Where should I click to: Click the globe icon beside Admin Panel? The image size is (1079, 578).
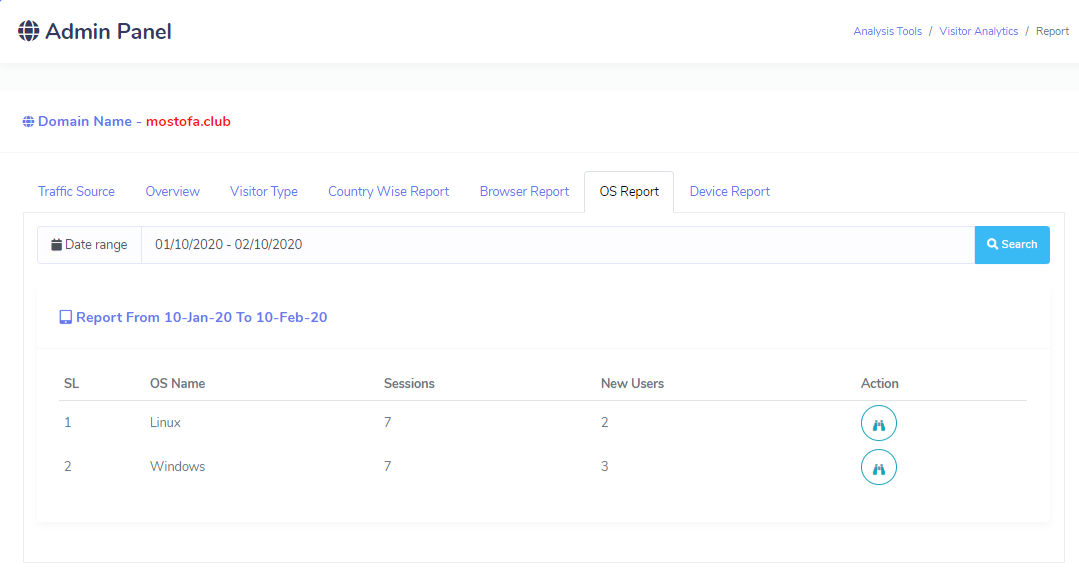click(29, 31)
